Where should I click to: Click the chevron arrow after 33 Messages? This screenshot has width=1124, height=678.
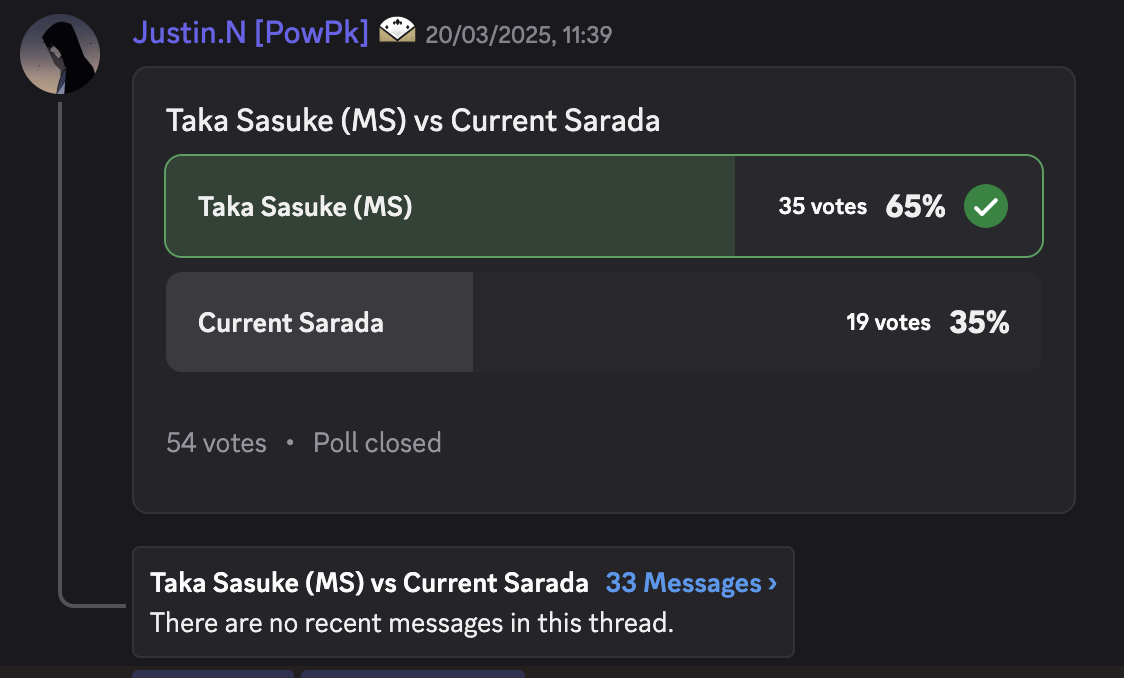[x=772, y=583]
